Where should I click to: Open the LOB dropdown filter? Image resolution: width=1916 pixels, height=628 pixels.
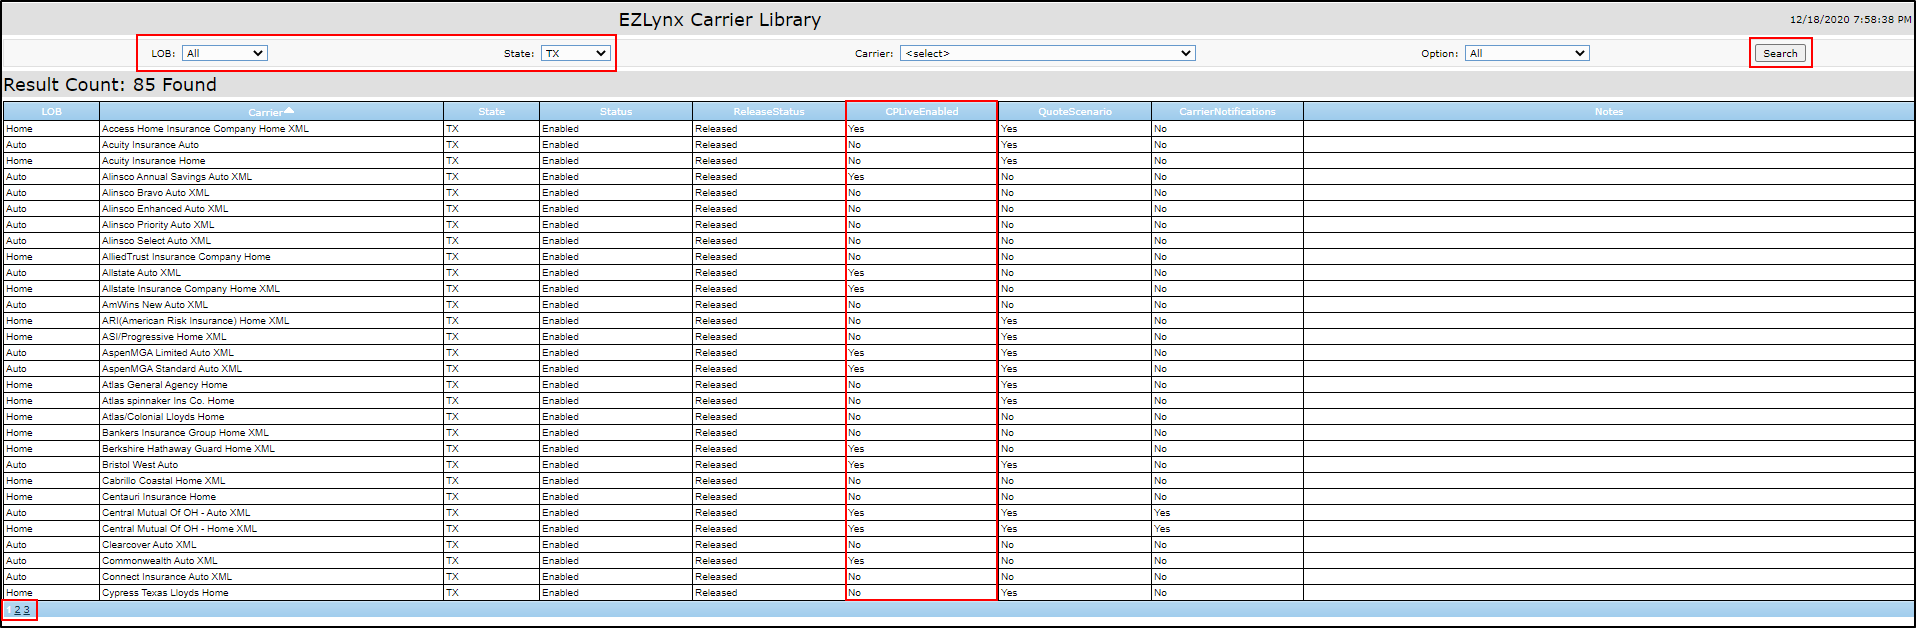click(224, 53)
